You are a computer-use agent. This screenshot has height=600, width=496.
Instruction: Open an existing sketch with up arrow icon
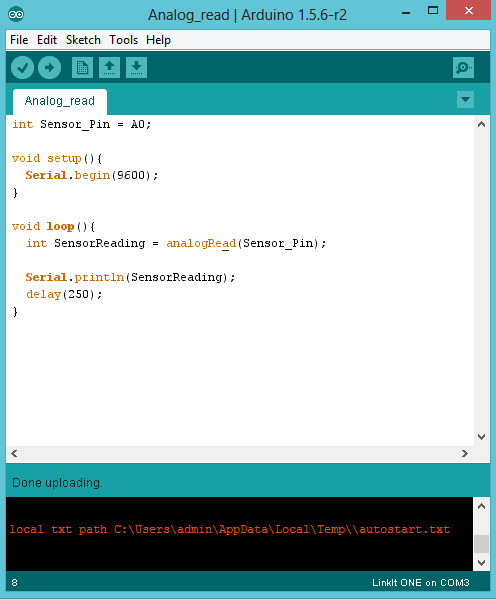109,68
